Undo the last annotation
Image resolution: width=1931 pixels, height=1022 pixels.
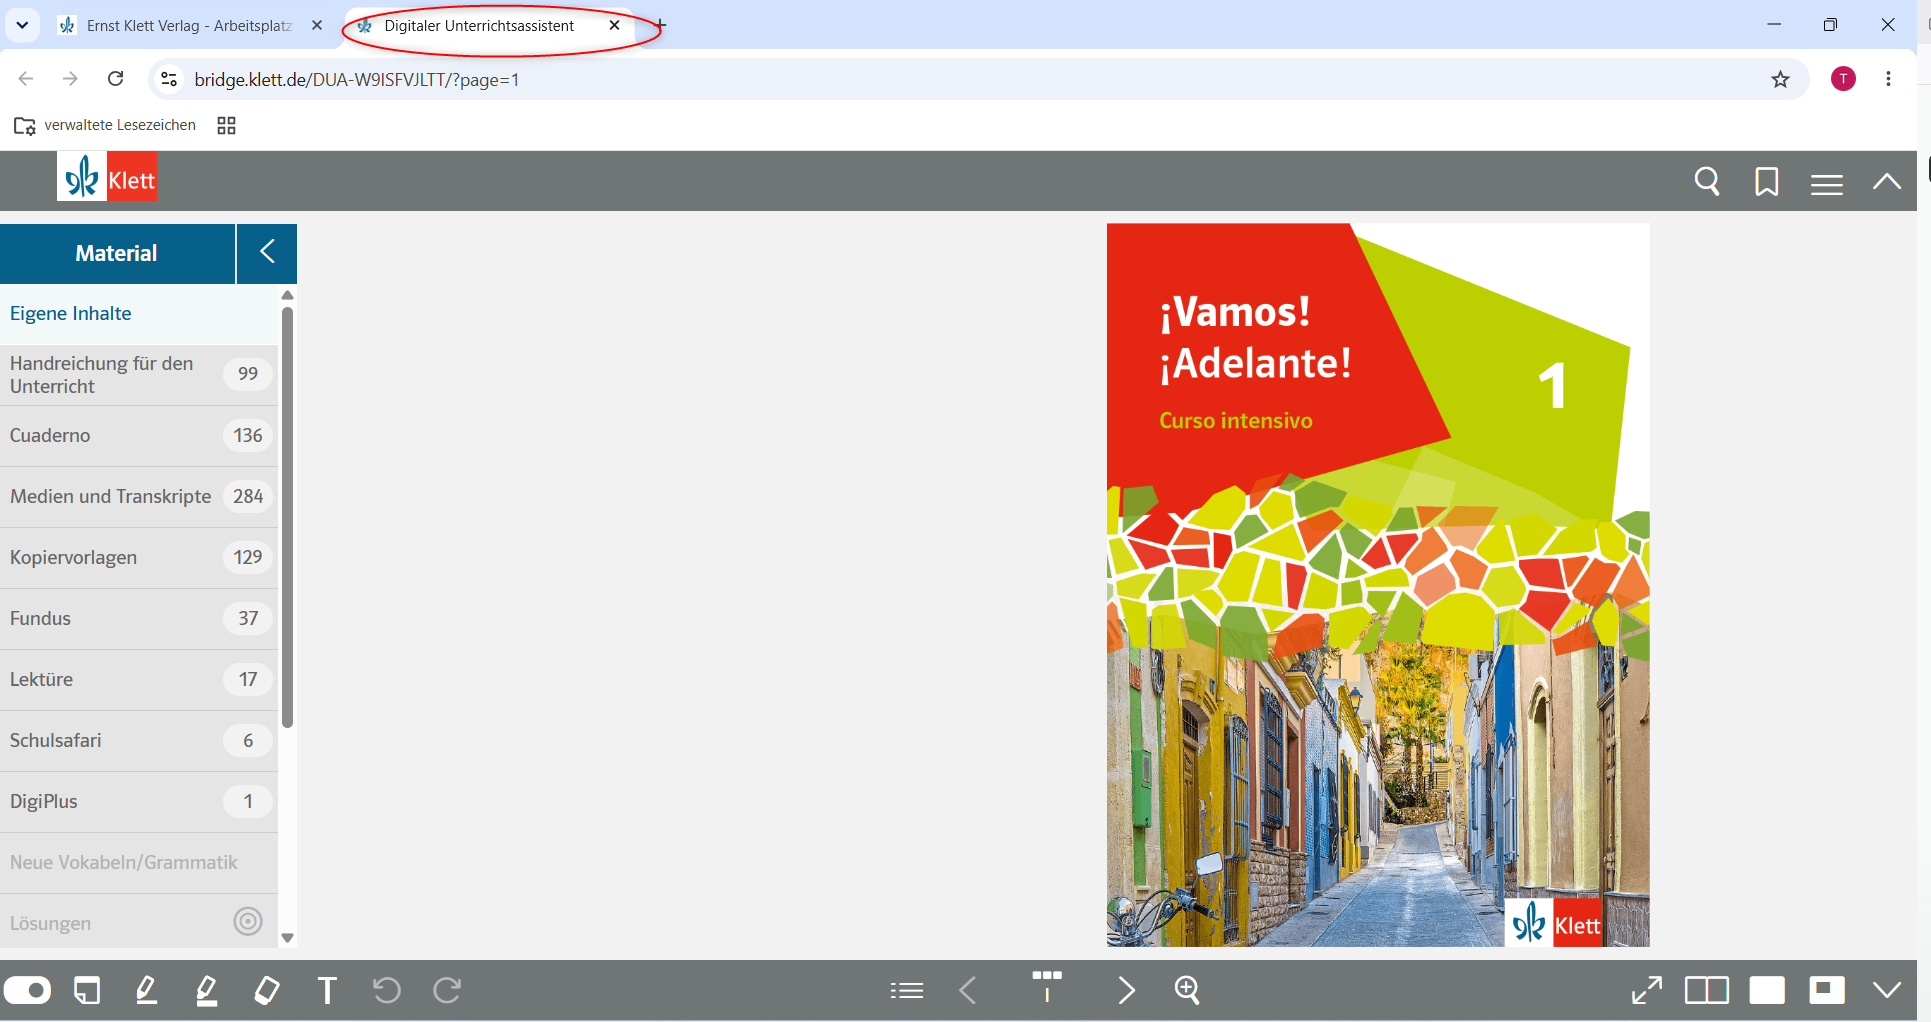coord(387,990)
